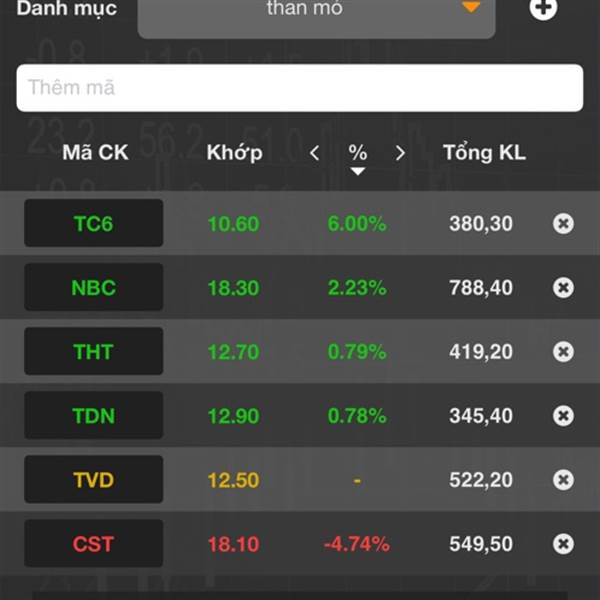Open the 'than mỏ' category dropdown
The height and width of the screenshot is (600, 600).
tap(316, 17)
